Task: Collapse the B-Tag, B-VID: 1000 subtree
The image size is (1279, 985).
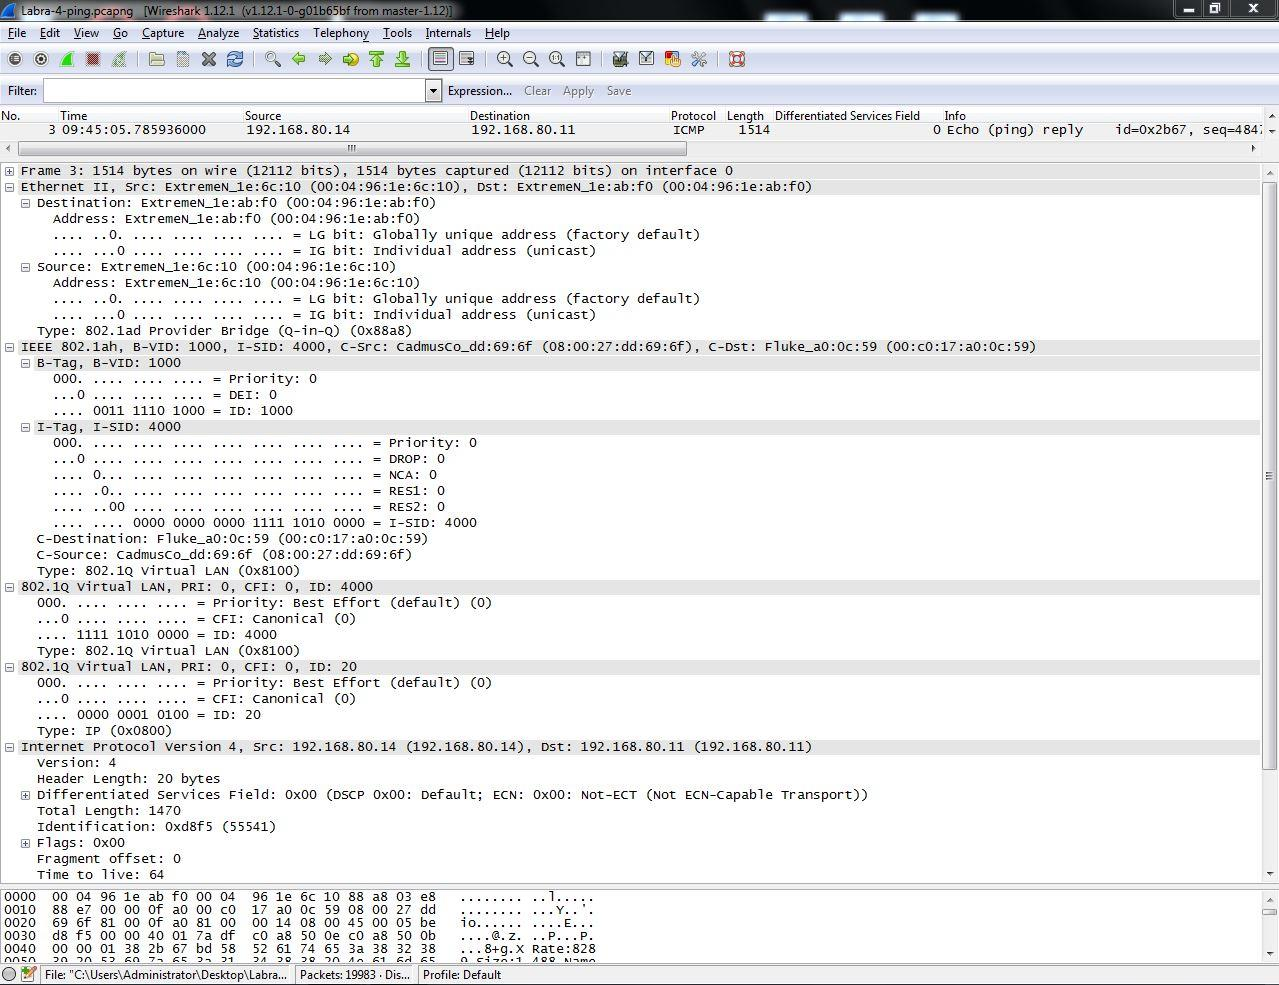Action: click(26, 363)
